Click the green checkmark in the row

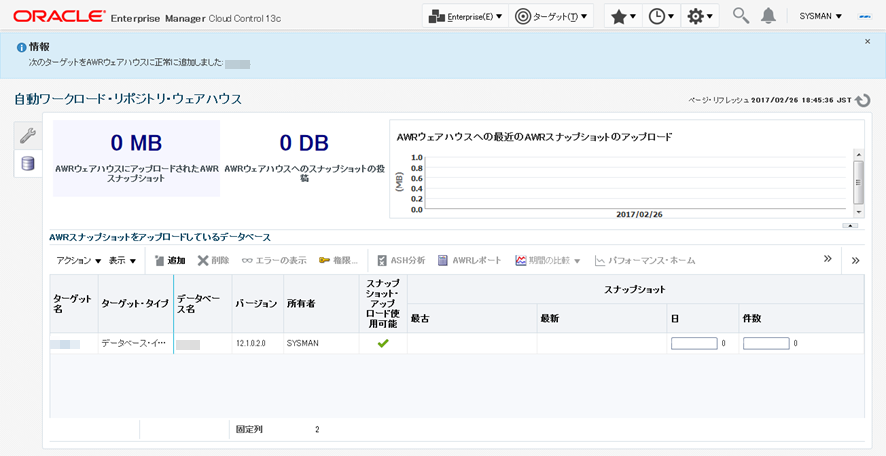[383, 343]
